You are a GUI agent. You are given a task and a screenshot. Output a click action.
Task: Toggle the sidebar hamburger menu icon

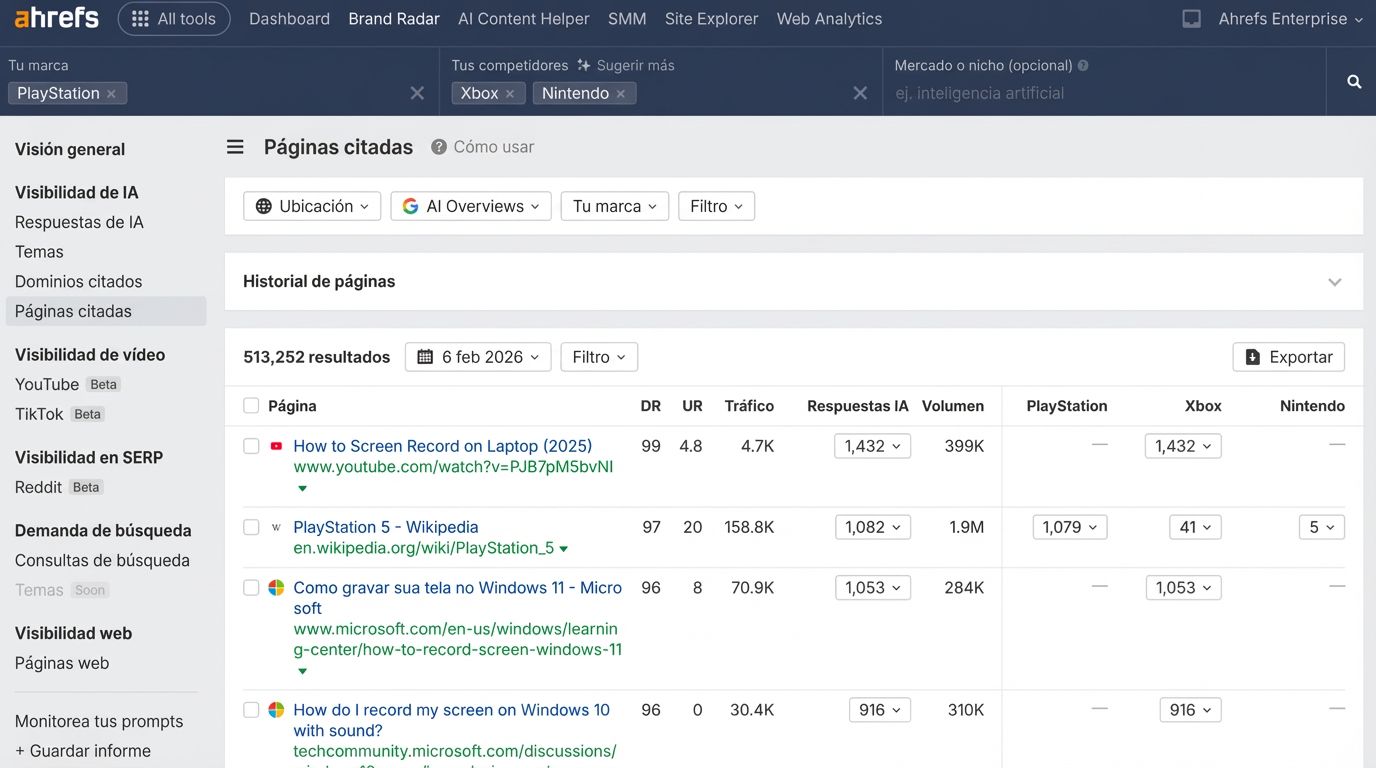(235, 147)
